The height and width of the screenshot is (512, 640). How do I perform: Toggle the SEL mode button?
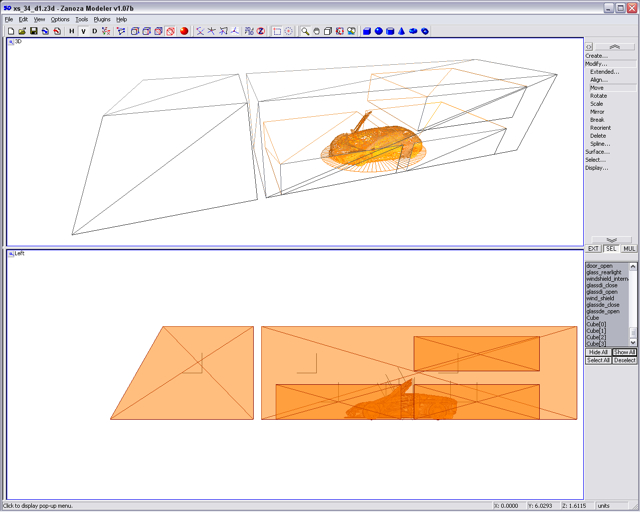point(611,249)
